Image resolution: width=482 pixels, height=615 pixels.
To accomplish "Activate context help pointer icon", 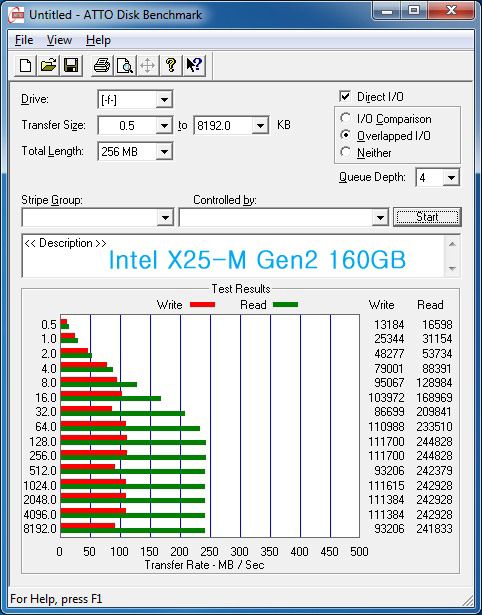I will (194, 65).
